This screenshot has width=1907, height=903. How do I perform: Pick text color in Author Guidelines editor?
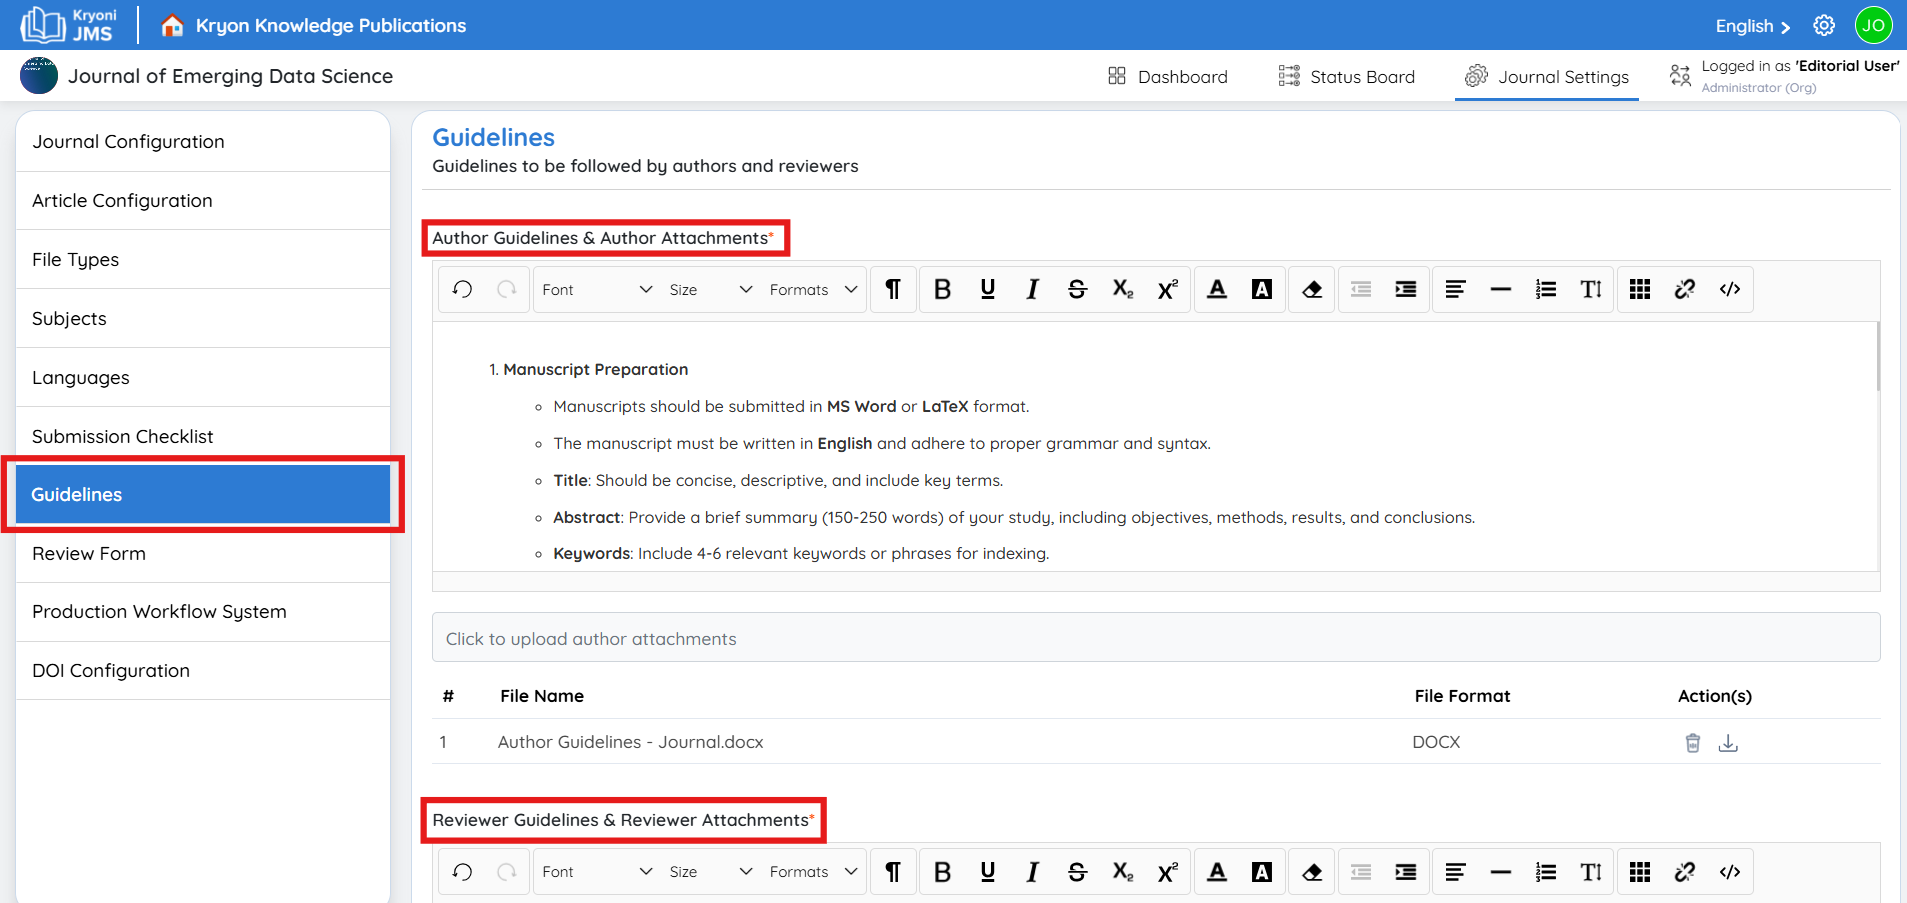click(x=1217, y=290)
